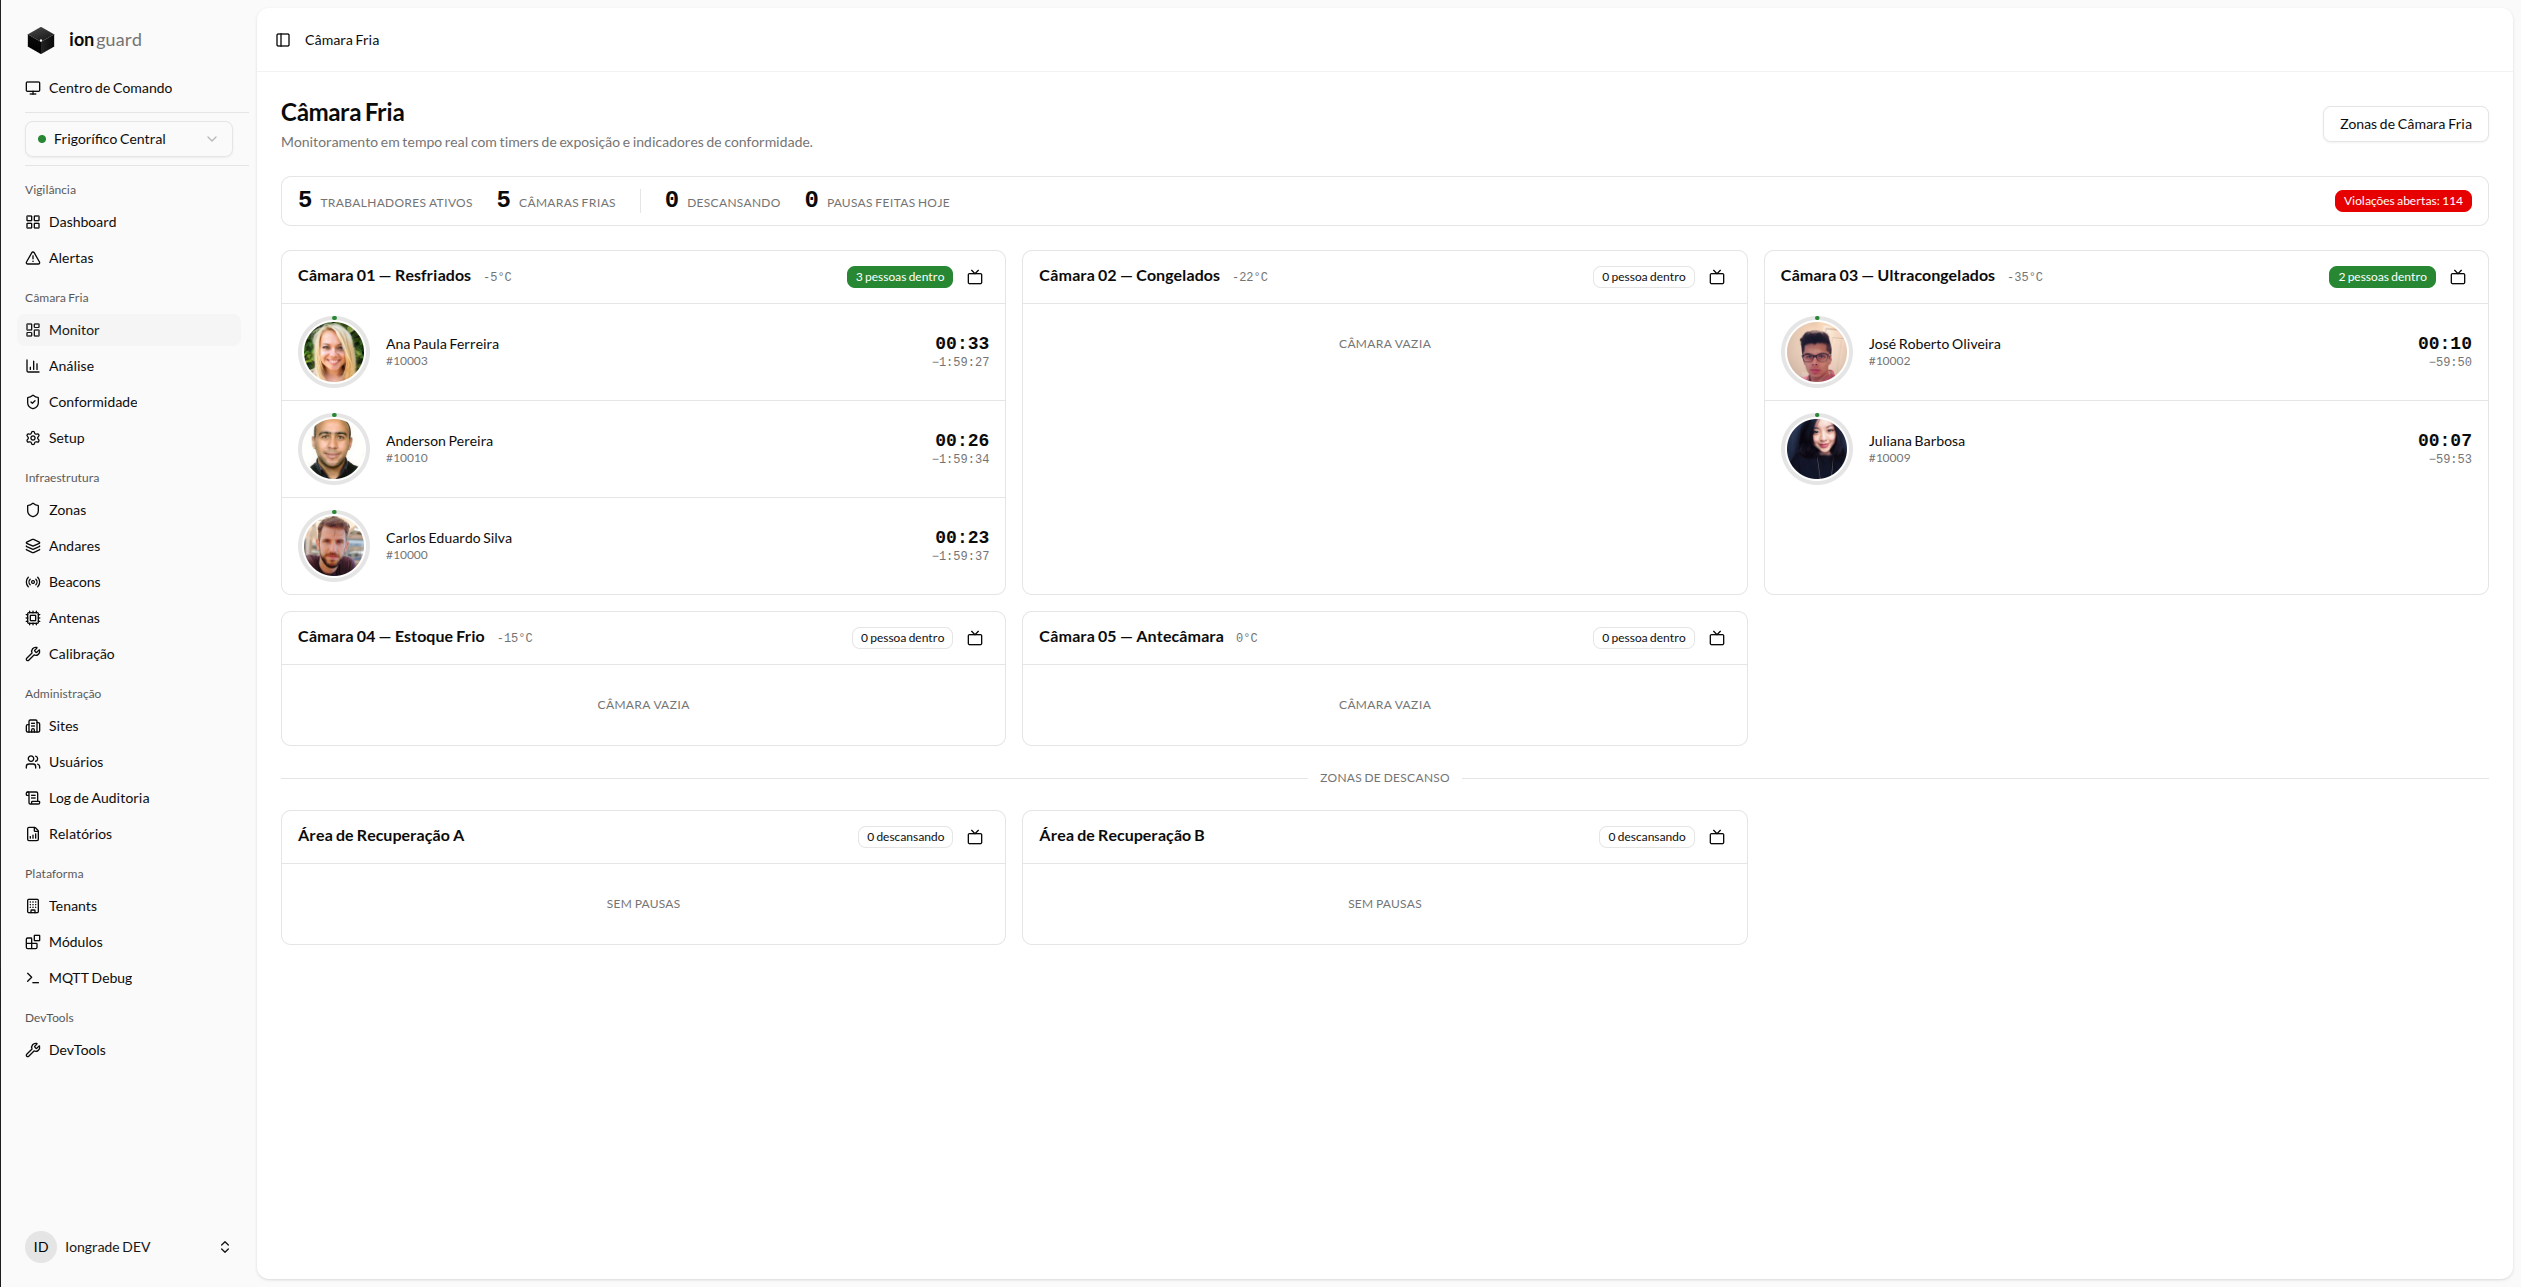Open camera icon for Câmara 02 Congelados
The image size is (2521, 1287).
[1717, 277]
